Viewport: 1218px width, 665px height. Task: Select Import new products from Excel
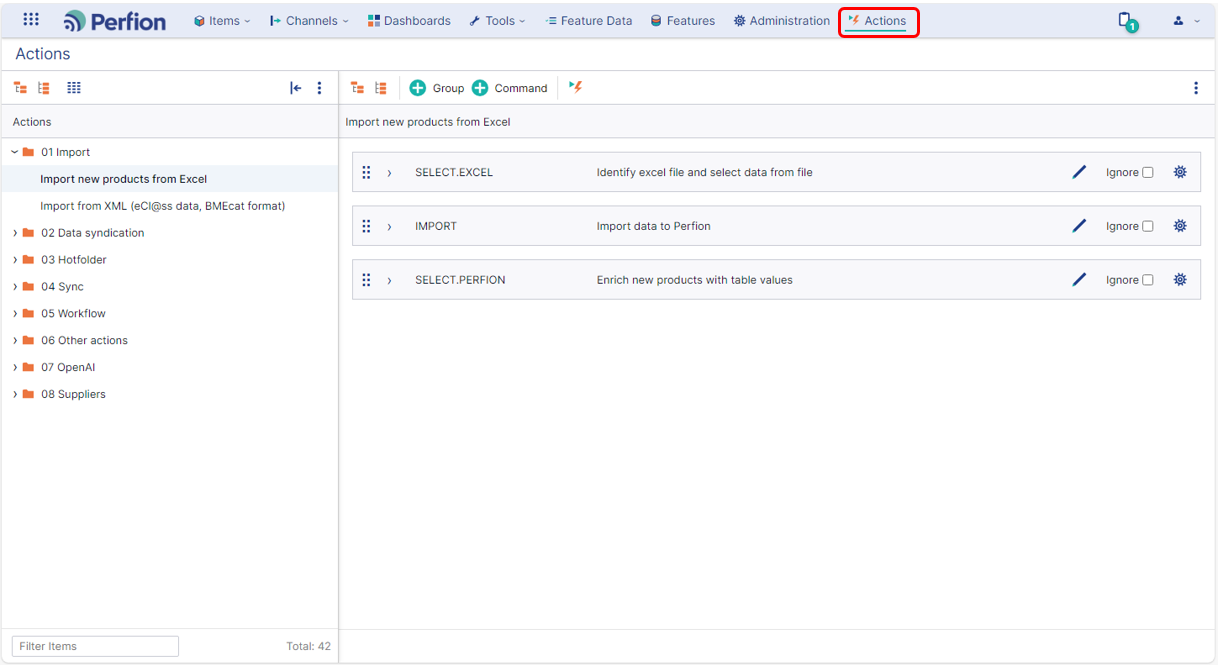[123, 179]
